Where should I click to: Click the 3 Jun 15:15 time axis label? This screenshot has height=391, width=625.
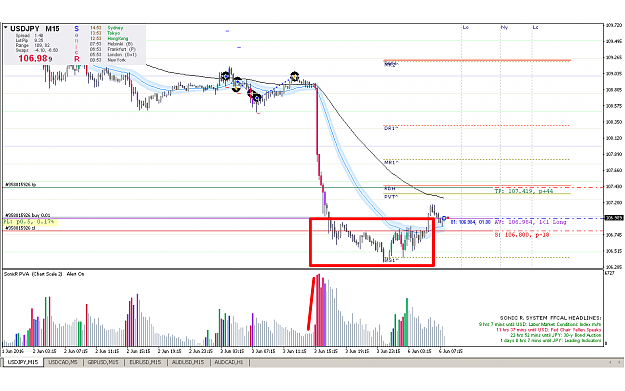click(x=326, y=351)
